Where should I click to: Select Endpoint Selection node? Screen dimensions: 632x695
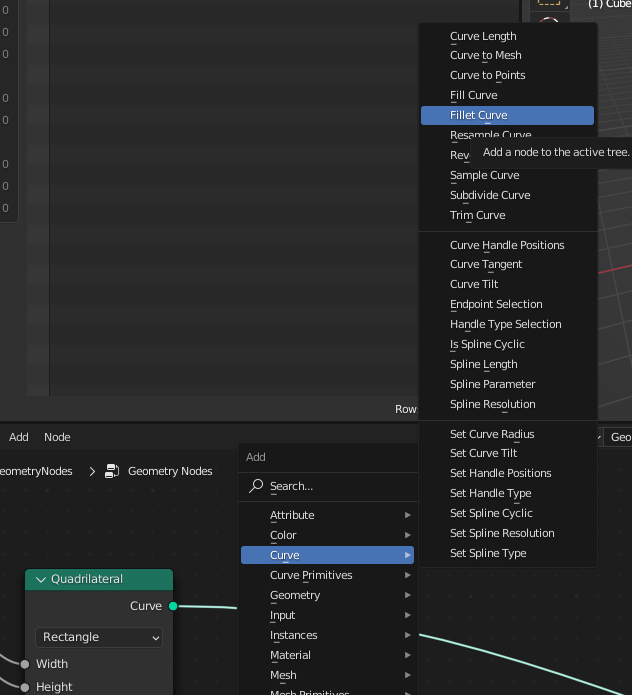[507, 304]
